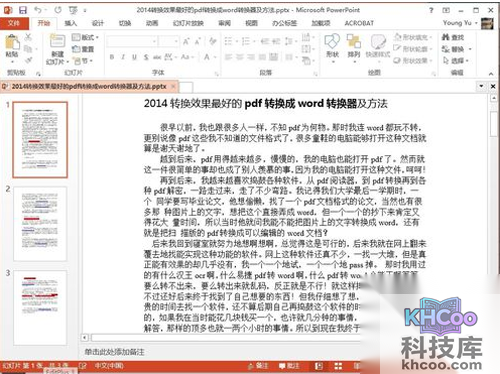Select slide 2 thumbnail
500x374 pixels.
pos(40,224)
